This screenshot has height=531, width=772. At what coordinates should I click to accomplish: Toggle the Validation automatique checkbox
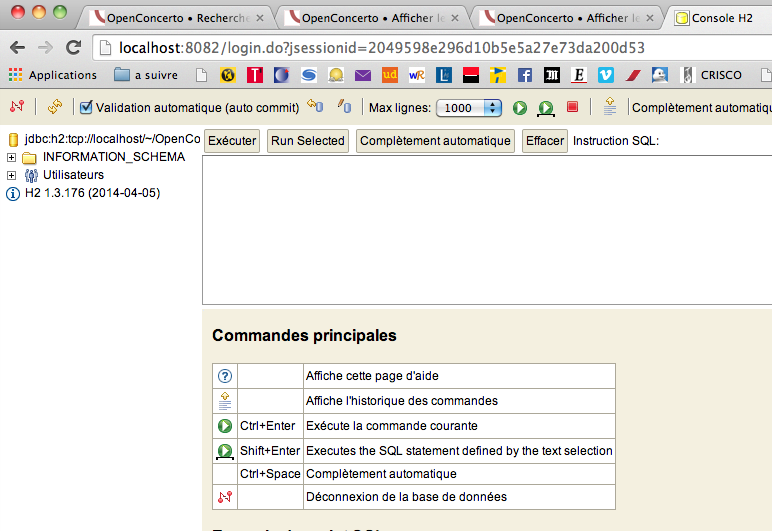[86, 108]
